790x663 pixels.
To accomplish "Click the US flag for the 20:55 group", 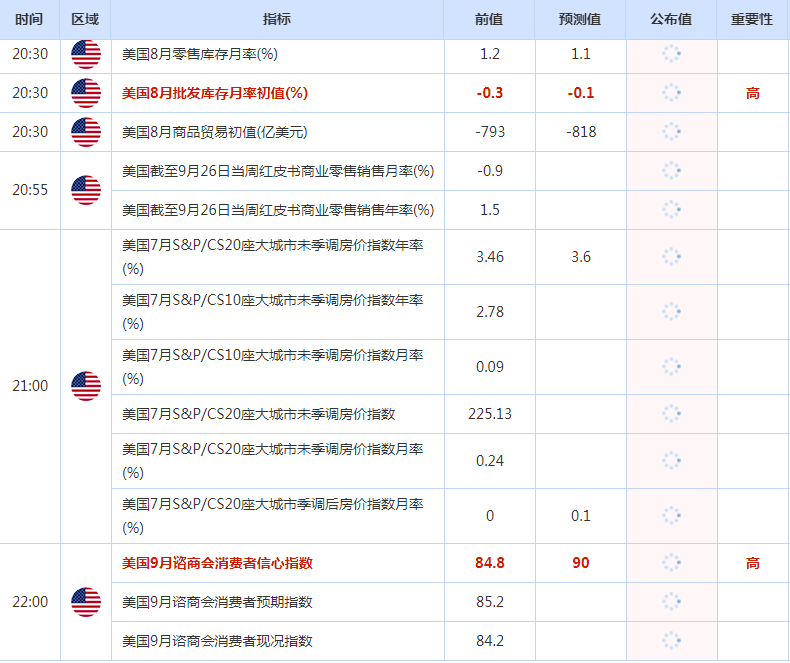I will pyautogui.click(x=86, y=190).
